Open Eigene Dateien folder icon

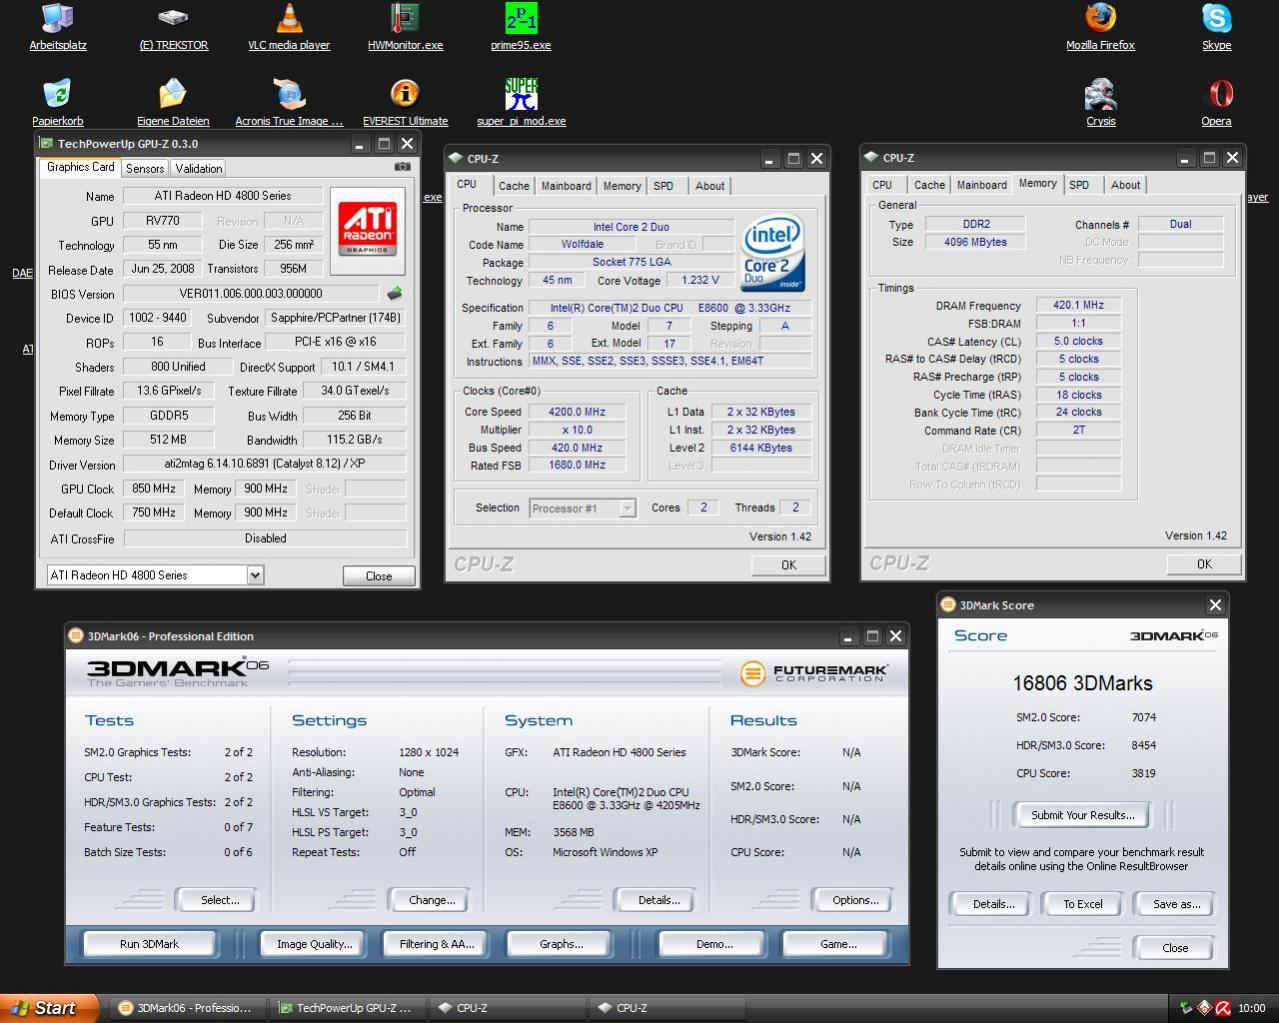click(173, 103)
